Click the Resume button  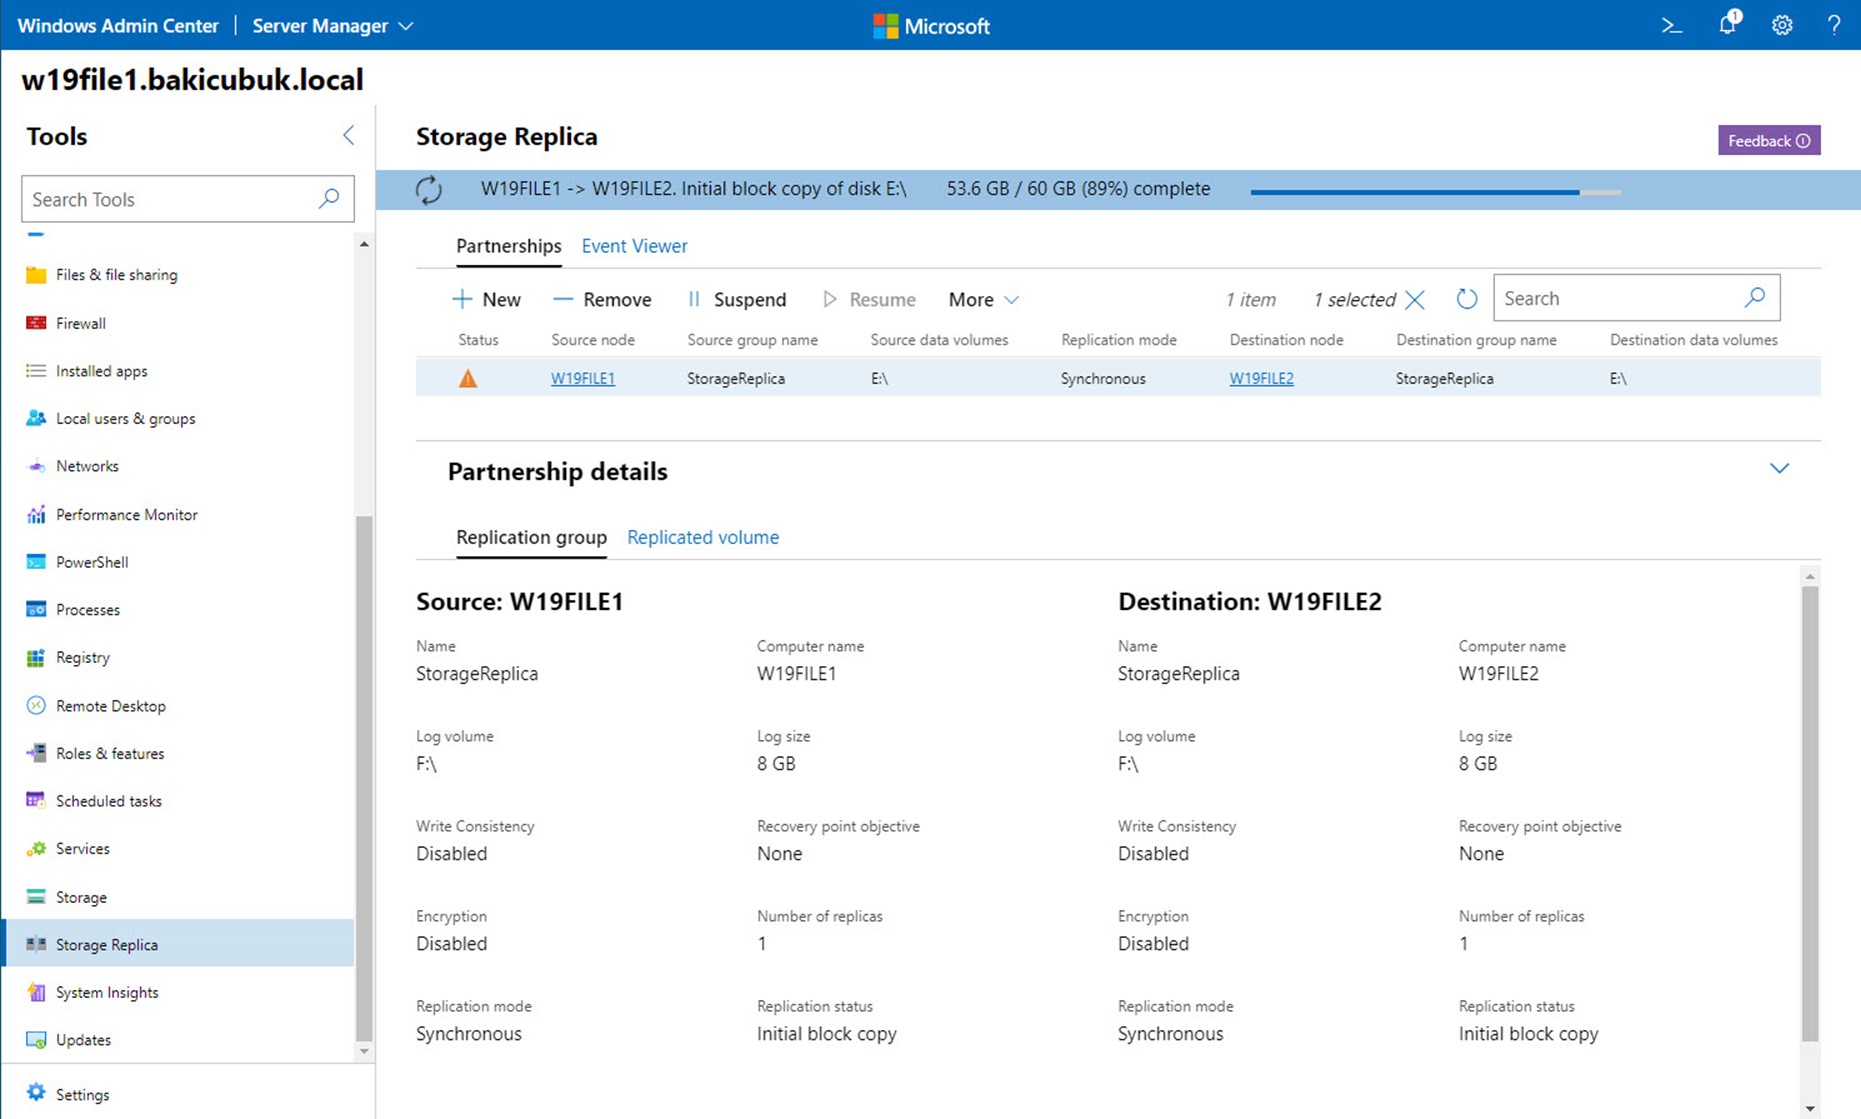click(869, 300)
